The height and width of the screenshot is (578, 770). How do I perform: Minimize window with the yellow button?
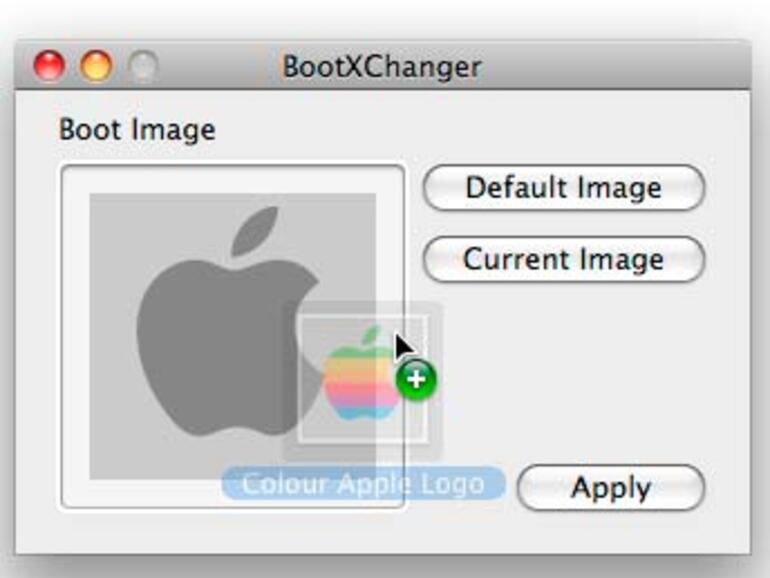point(97,67)
